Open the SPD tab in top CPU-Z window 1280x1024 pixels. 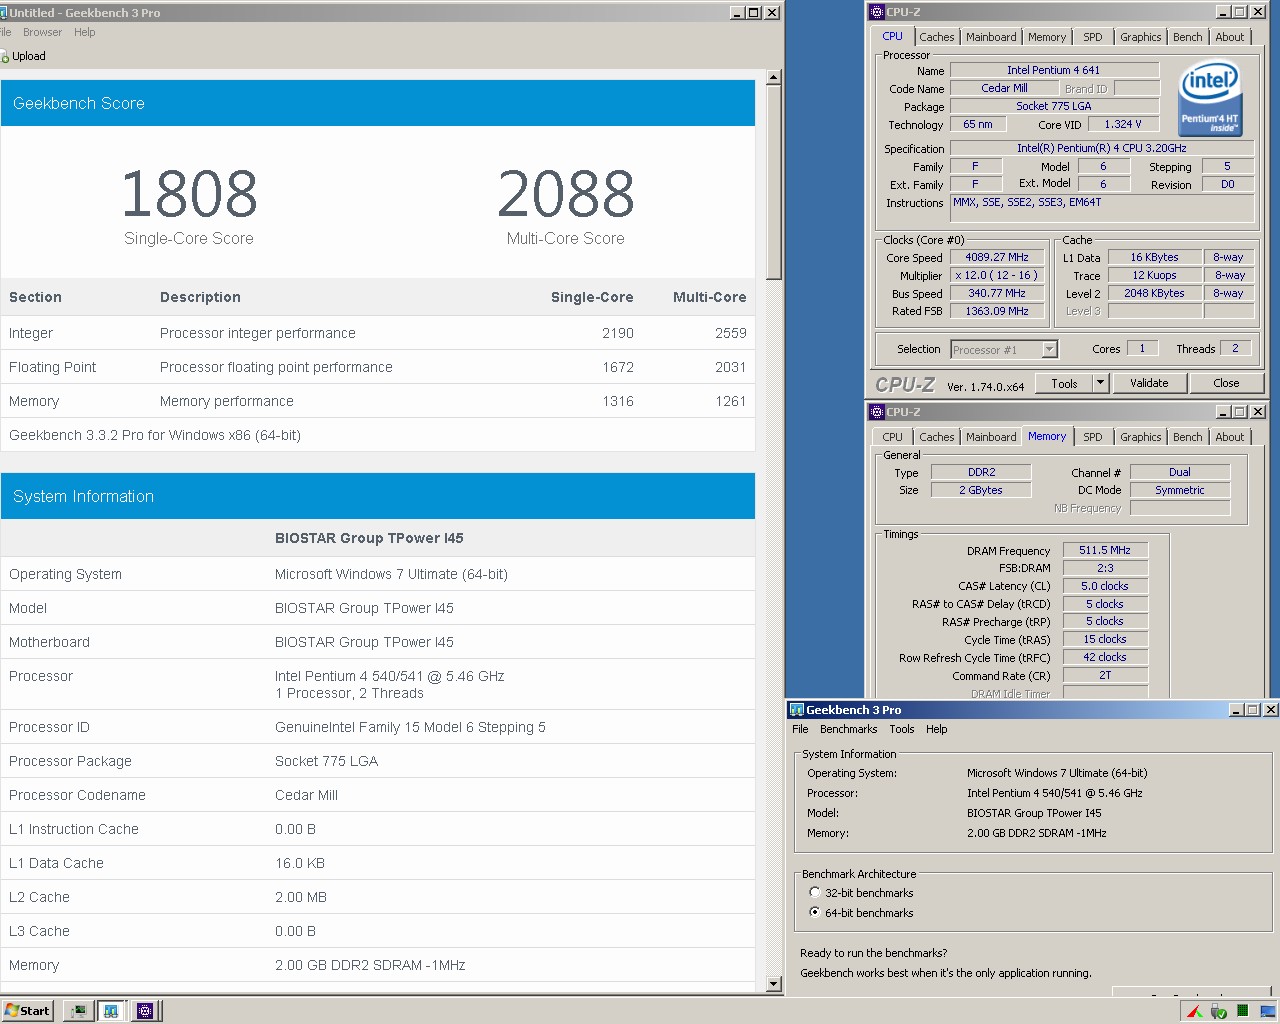[x=1093, y=37]
